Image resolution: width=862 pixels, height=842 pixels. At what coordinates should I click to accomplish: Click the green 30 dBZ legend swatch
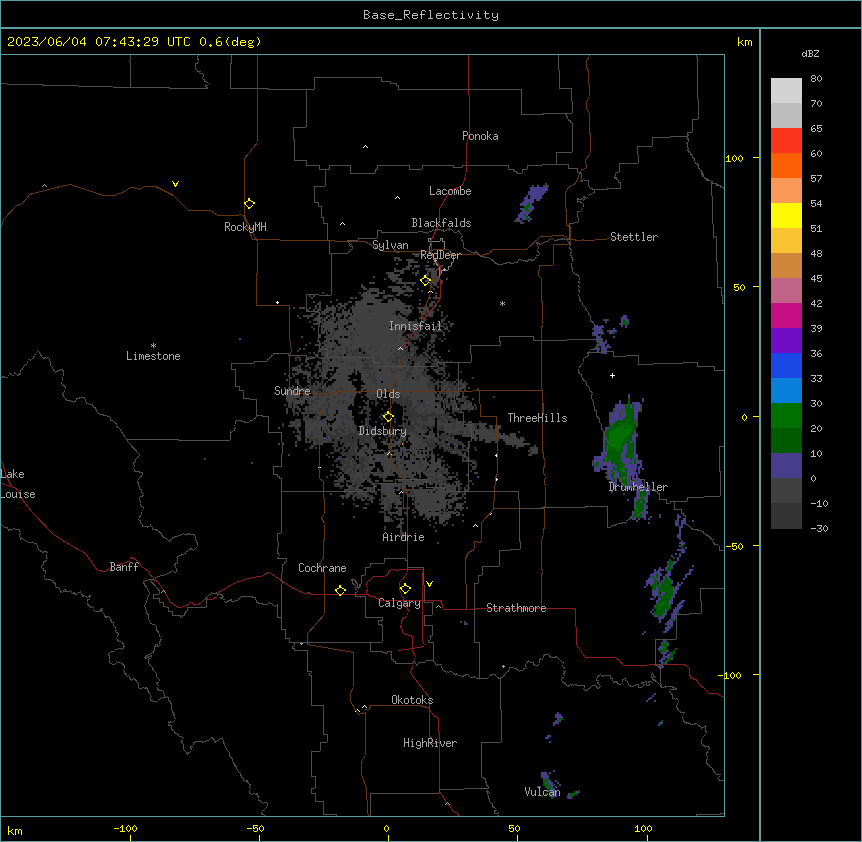pyautogui.click(x=786, y=416)
